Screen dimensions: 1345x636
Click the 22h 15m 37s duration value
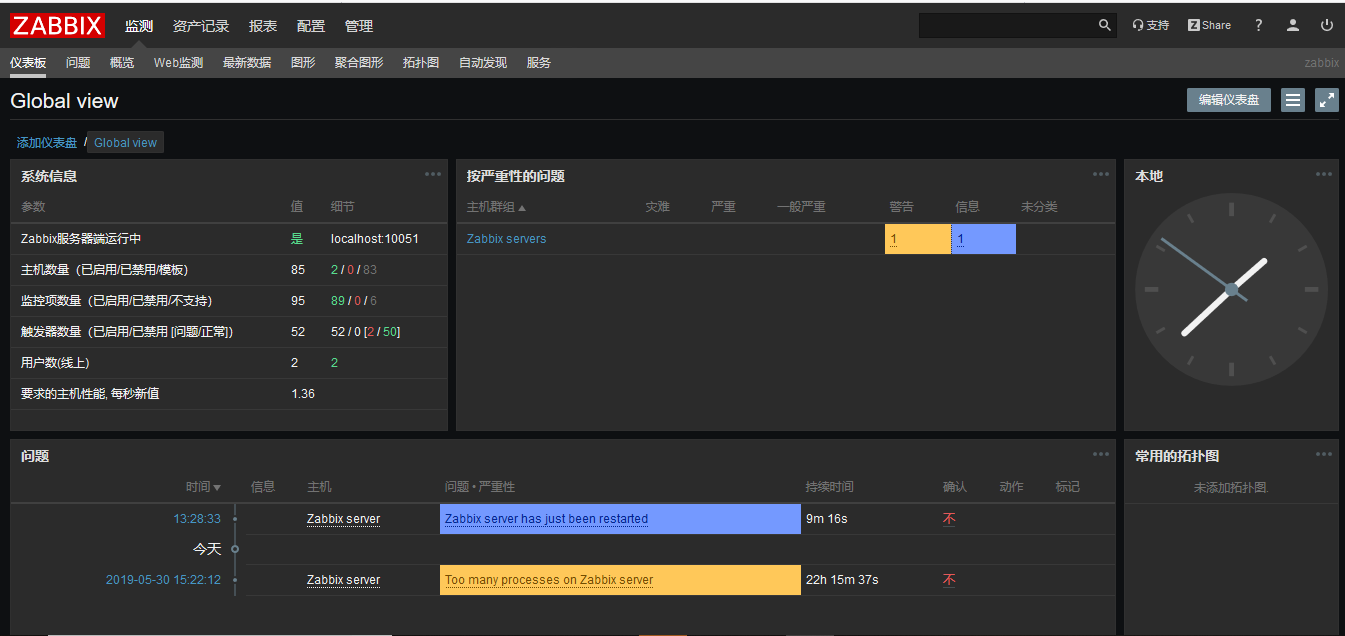[842, 580]
